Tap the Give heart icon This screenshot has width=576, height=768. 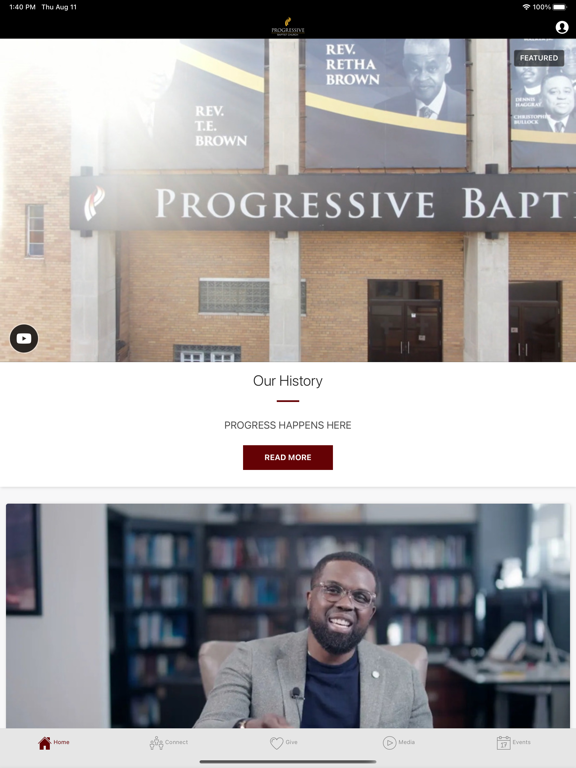[277, 743]
